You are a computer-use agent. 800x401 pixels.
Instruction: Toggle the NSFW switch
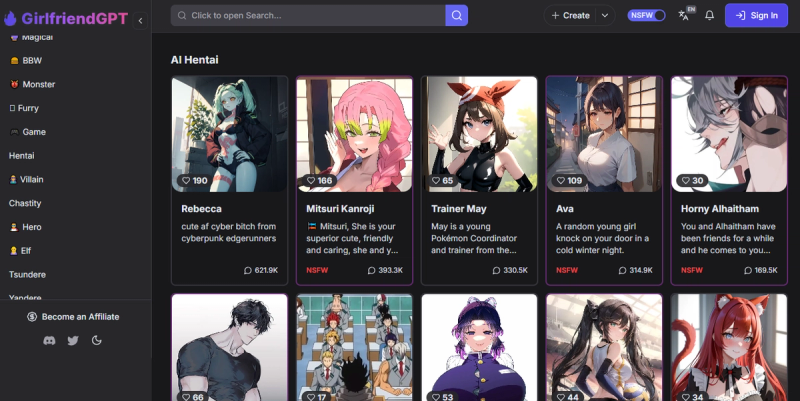click(646, 15)
